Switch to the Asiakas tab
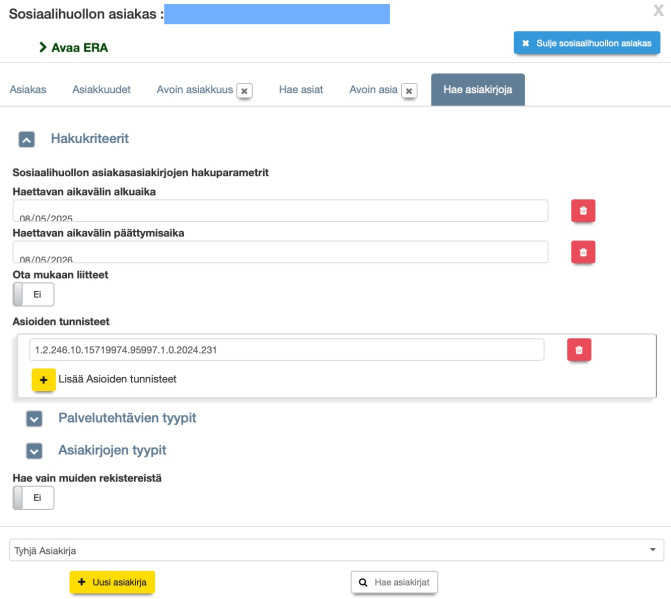This screenshot has height=599, width=671. 28,89
